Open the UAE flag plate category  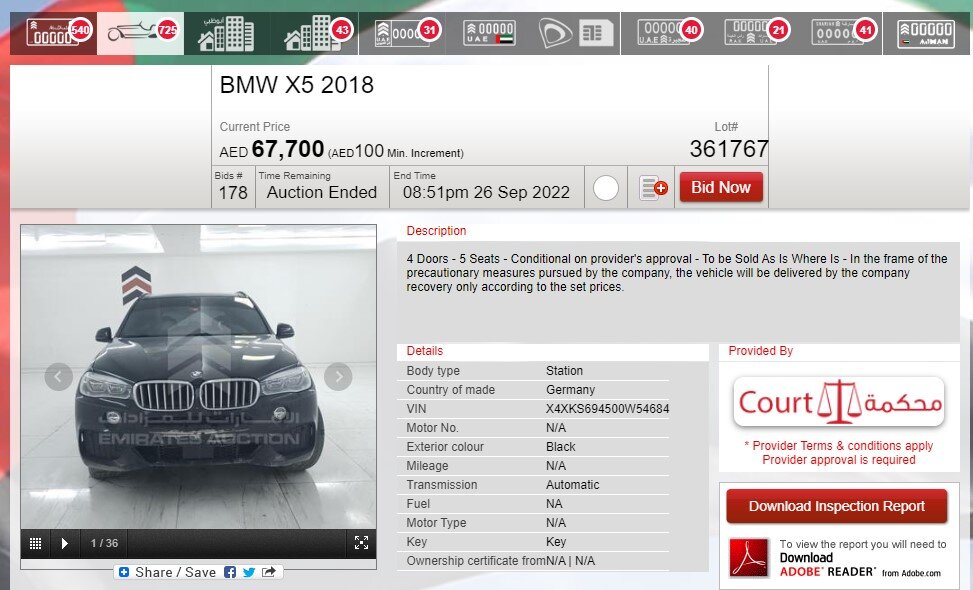coord(489,33)
